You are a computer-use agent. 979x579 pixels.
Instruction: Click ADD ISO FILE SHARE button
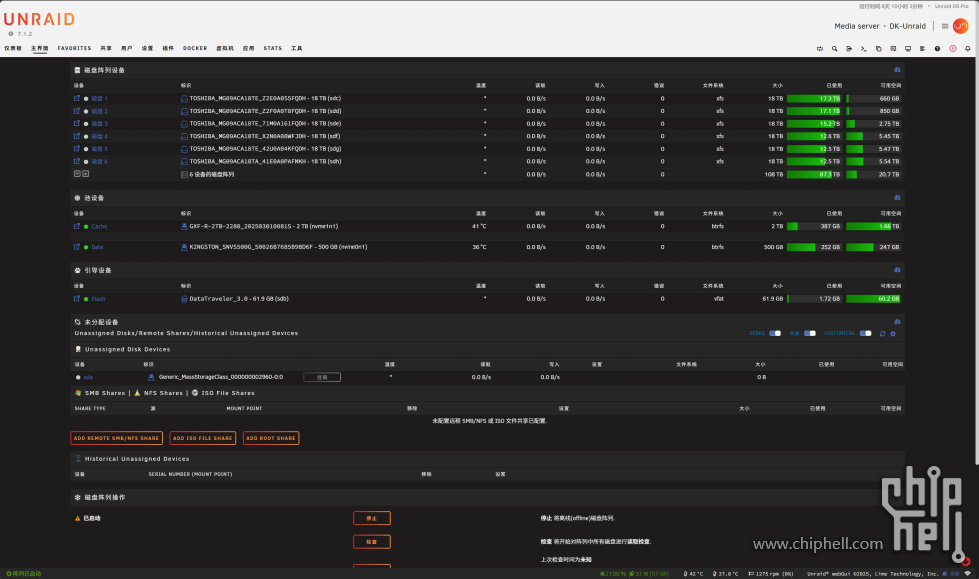(202, 438)
